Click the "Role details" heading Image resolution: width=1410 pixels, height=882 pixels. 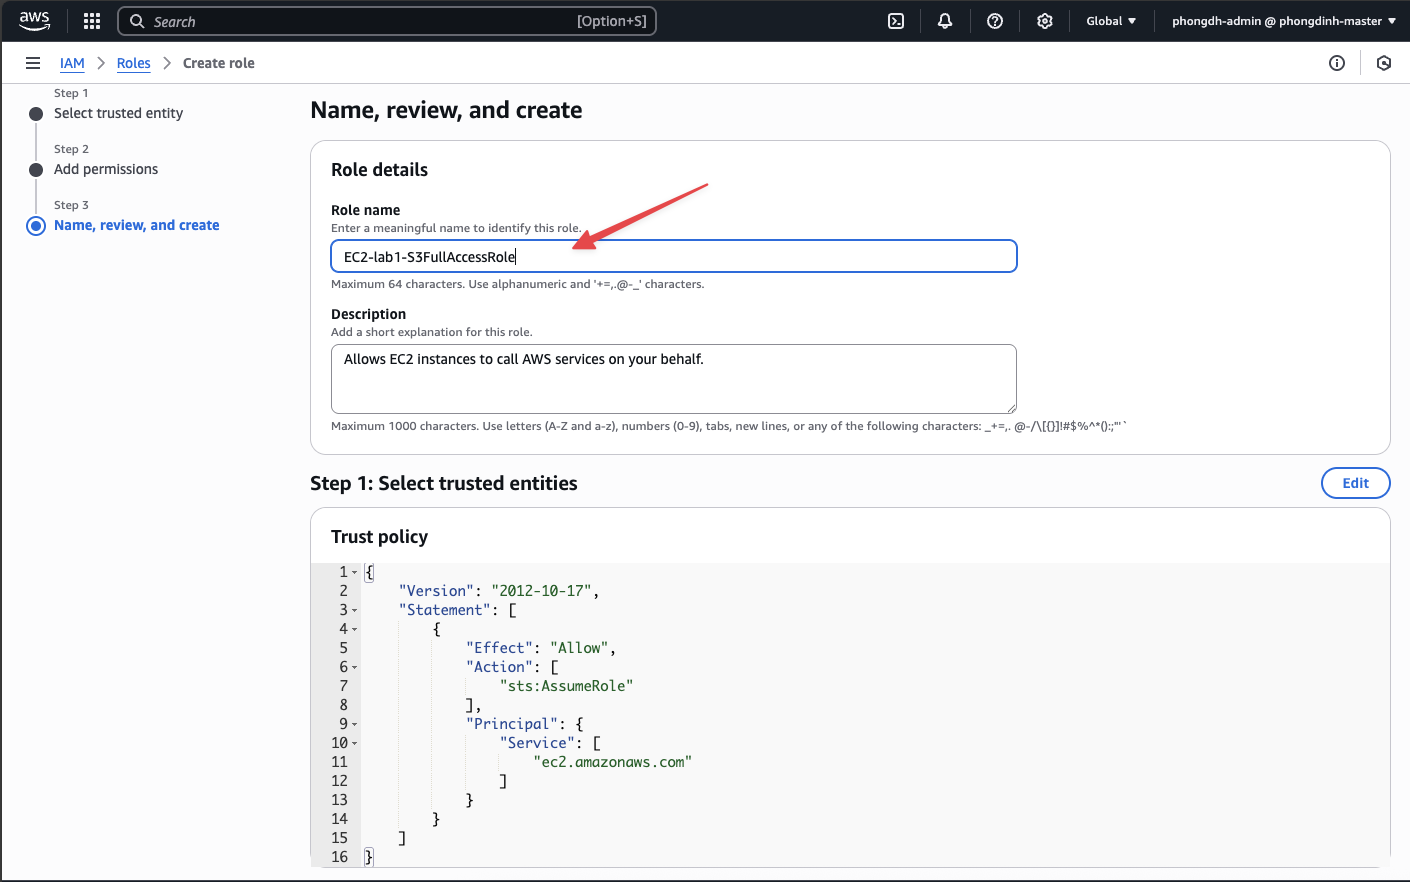(x=380, y=170)
